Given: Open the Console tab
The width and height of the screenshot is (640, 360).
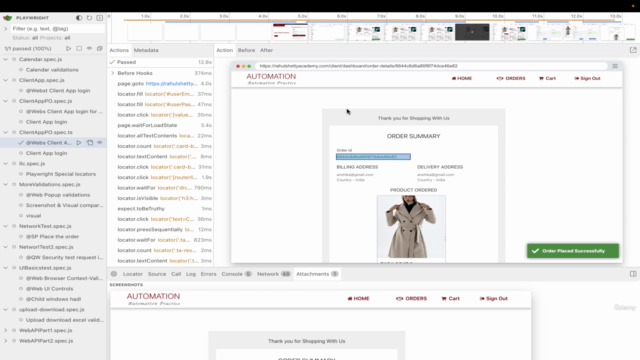Looking at the screenshot, I should tap(236, 274).
